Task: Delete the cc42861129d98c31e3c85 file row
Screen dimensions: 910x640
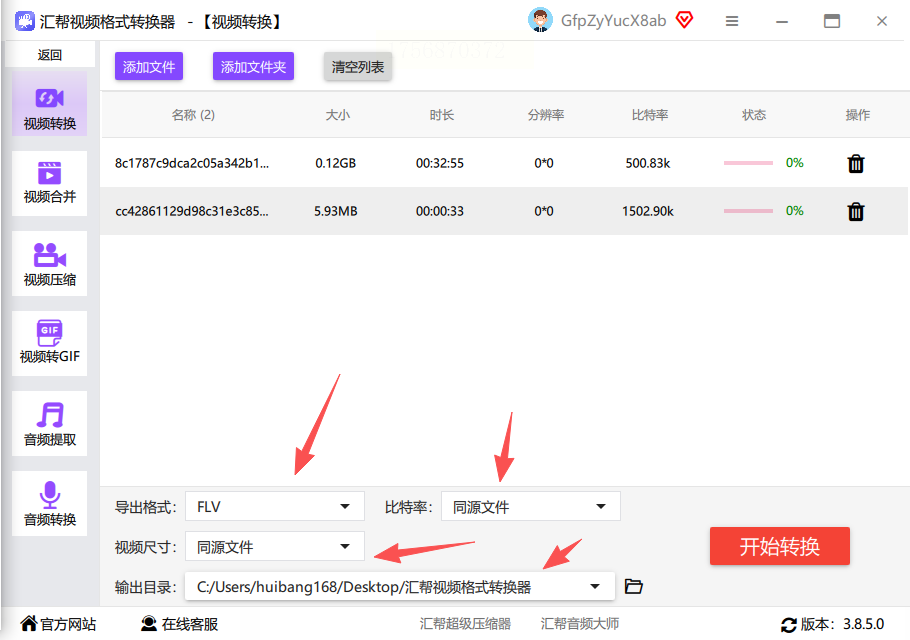Action: [856, 211]
